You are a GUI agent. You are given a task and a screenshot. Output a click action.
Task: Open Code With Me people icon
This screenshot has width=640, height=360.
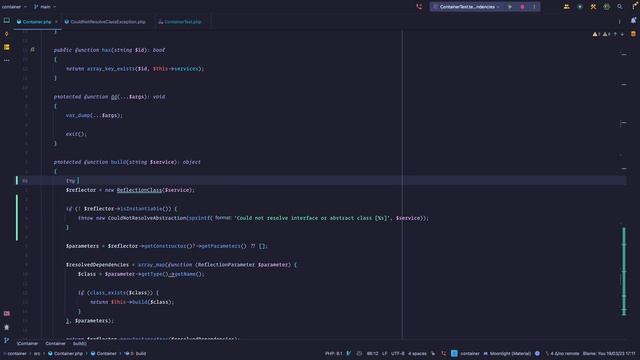point(567,7)
